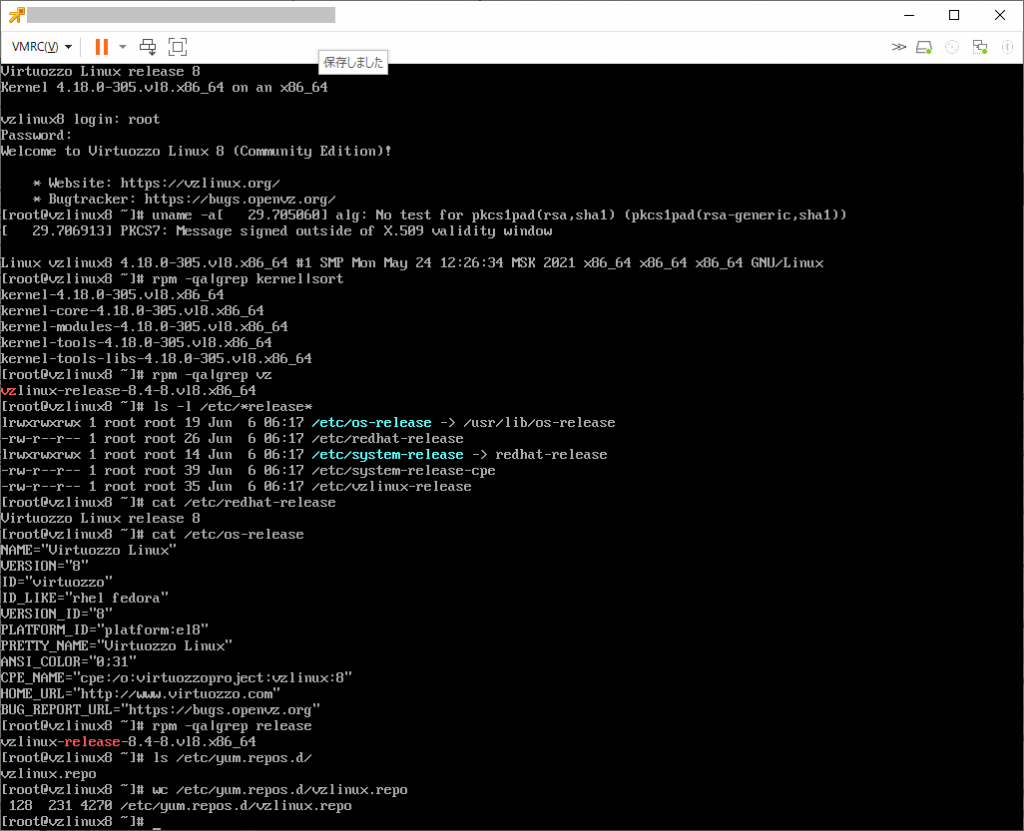Close the remote console window
Viewport: 1024px width, 831px height.
pyautogui.click(x=1000, y=15)
